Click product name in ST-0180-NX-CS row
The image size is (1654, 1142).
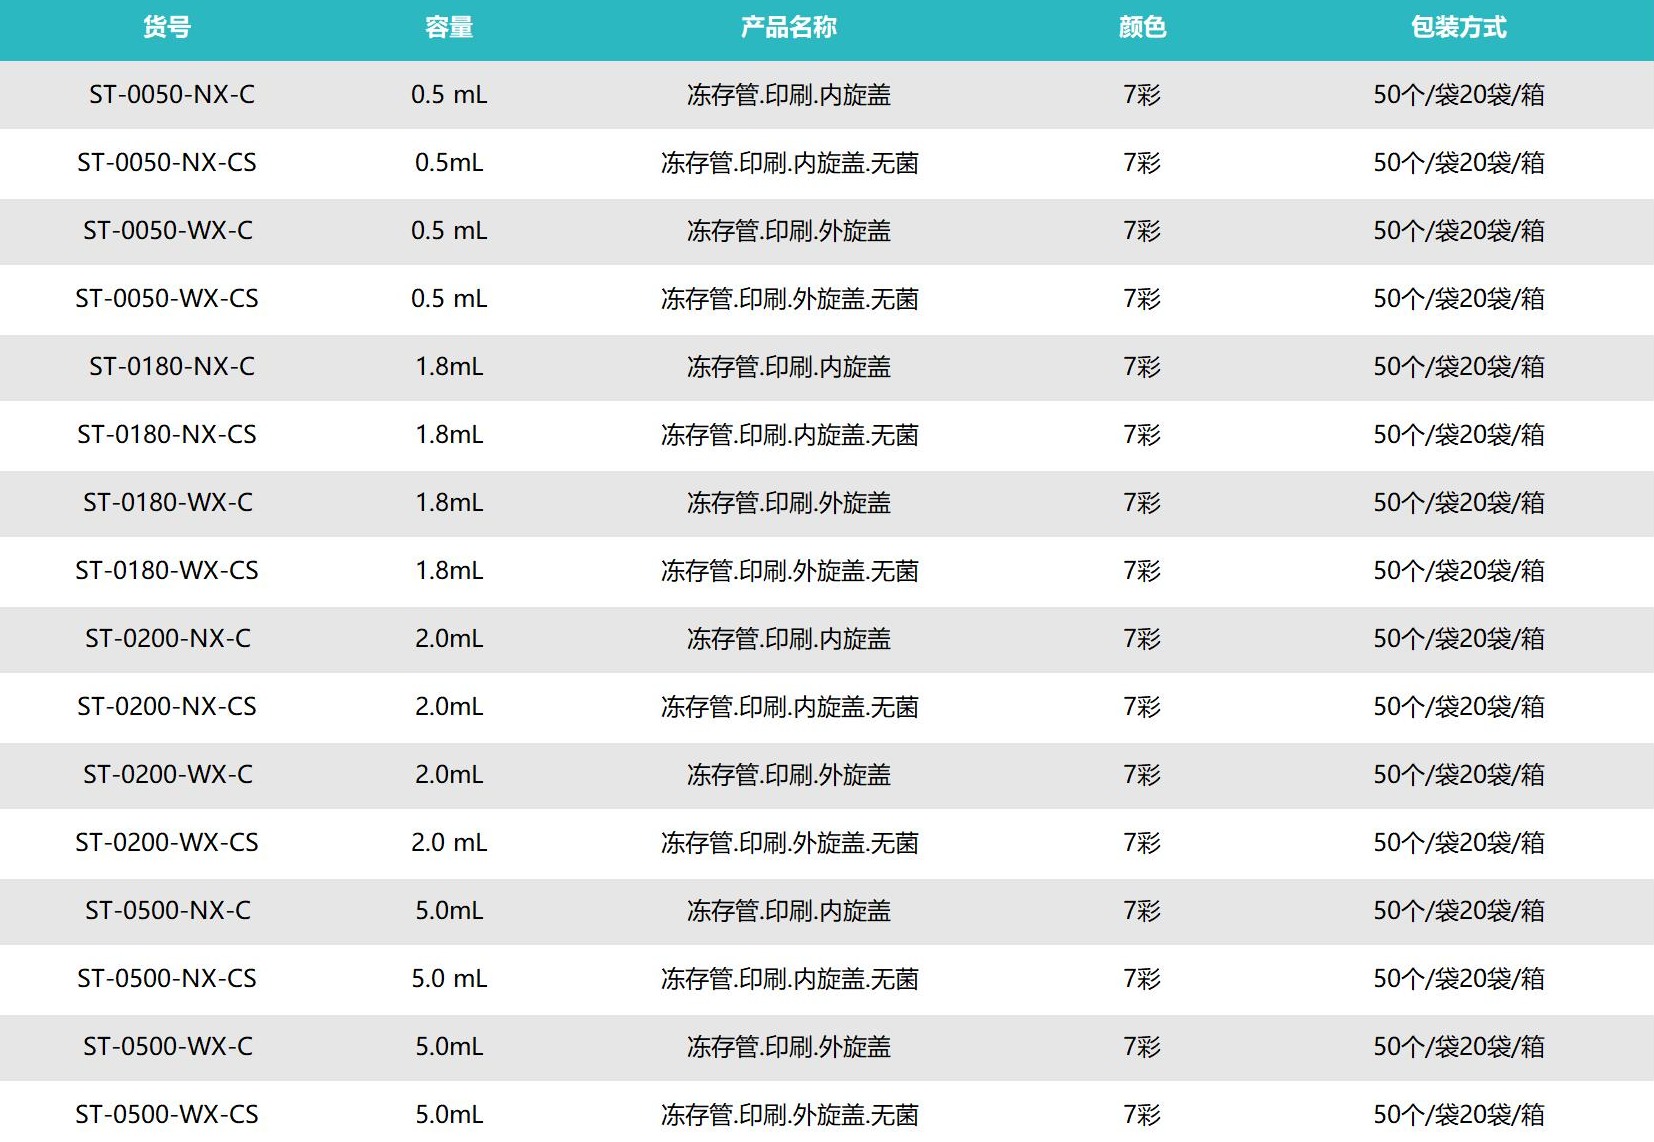point(790,435)
